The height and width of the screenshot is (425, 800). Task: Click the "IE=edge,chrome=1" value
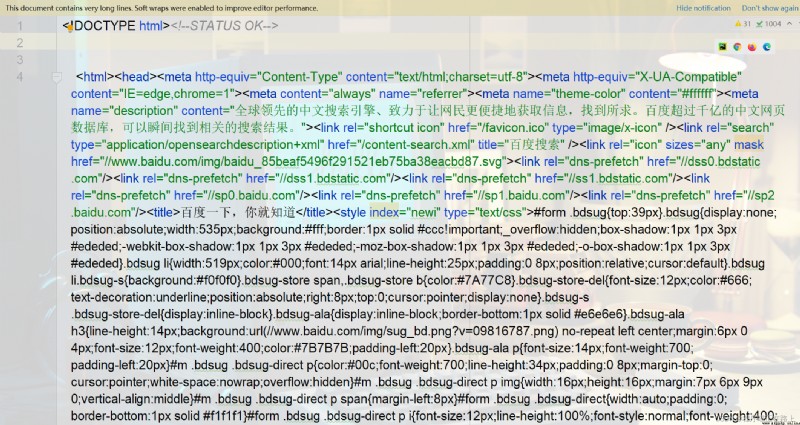pyautogui.click(x=177, y=94)
